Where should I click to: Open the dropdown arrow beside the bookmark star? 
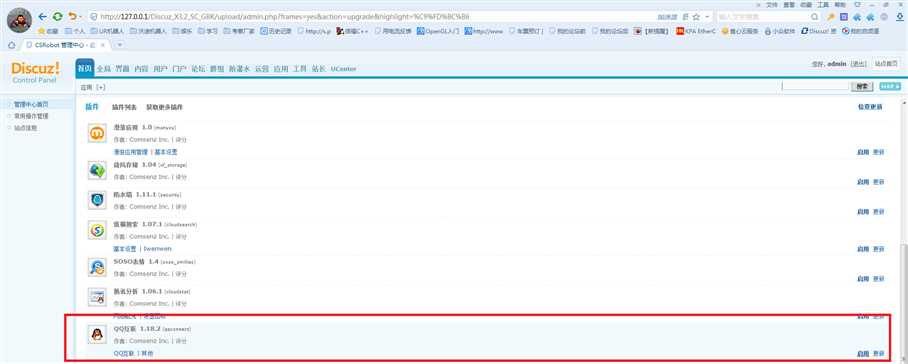tap(707, 17)
